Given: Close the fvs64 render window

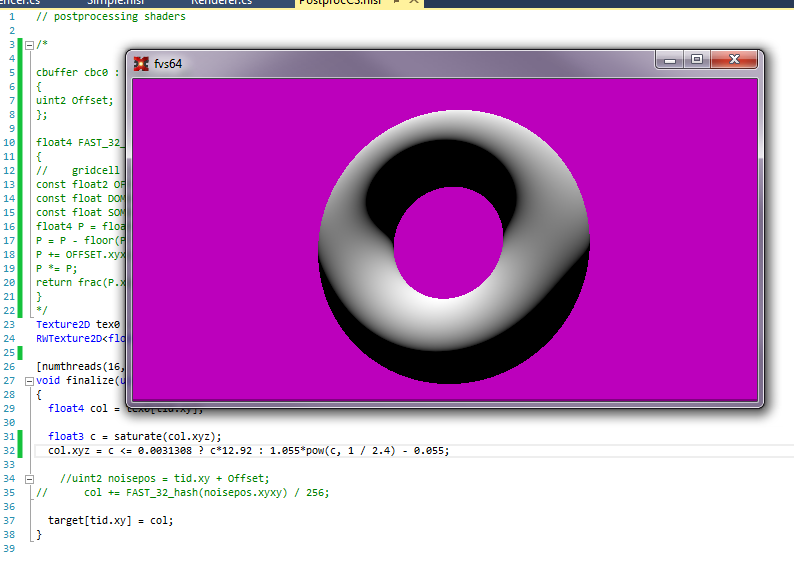Looking at the screenshot, I should coord(734,60).
